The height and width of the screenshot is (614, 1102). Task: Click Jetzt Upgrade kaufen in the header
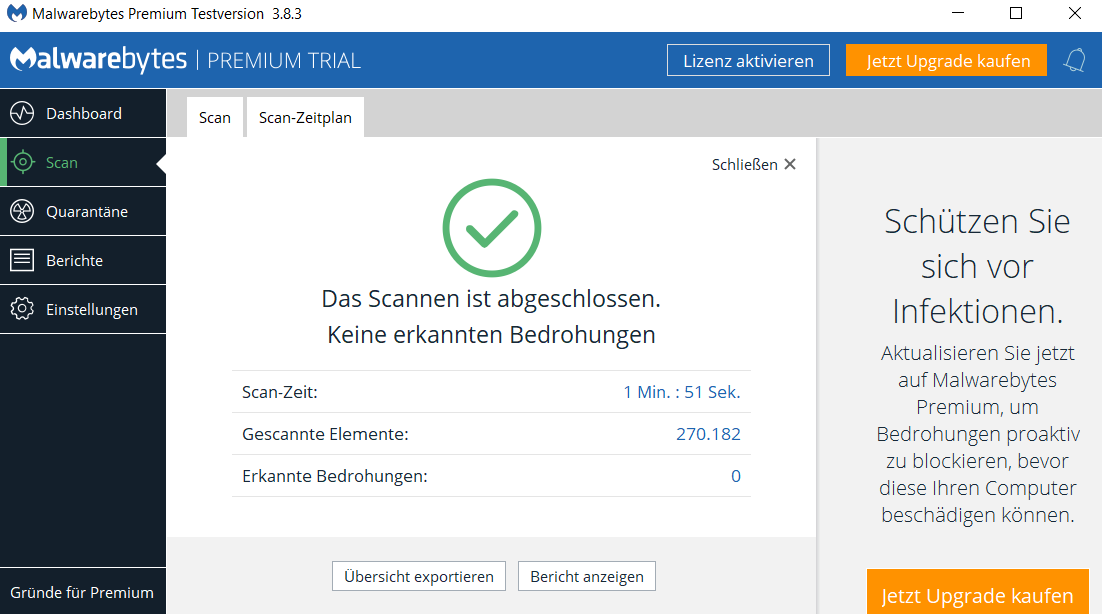pos(946,61)
